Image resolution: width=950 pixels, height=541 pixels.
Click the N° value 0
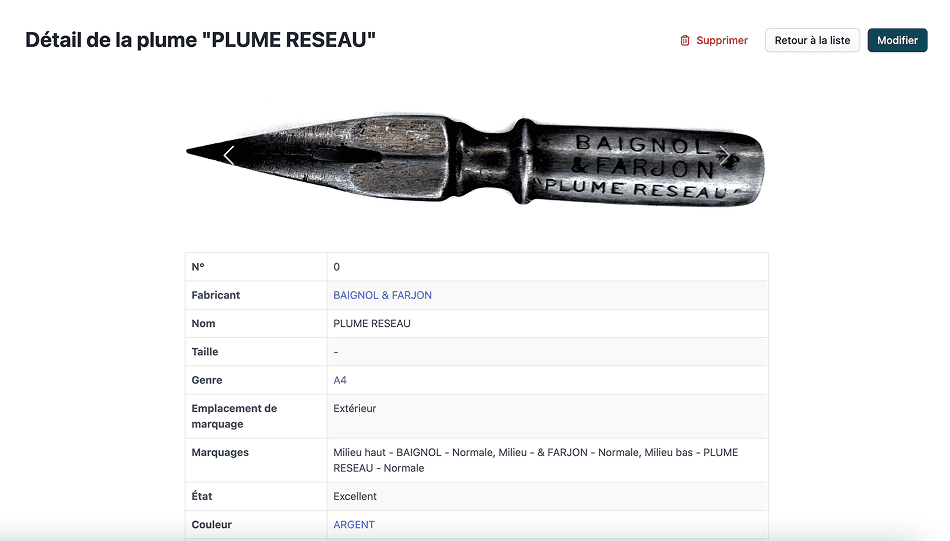pos(336,267)
